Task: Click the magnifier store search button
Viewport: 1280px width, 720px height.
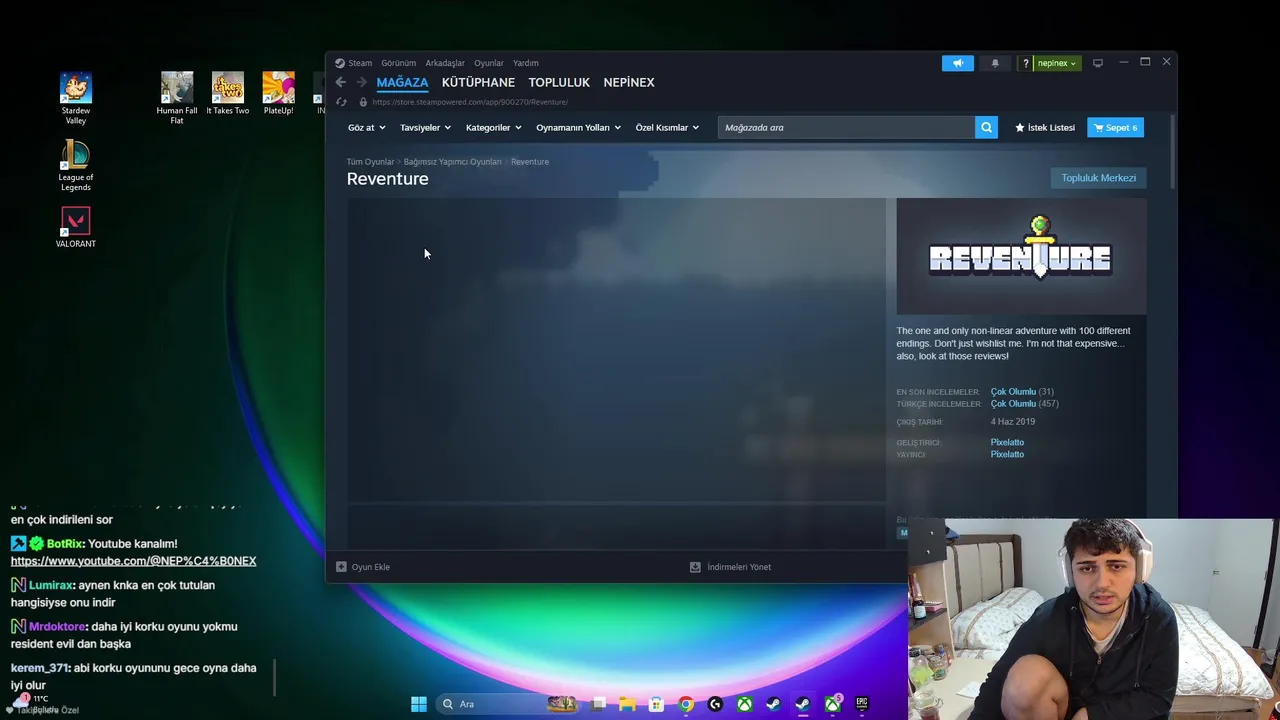Action: pos(986,127)
